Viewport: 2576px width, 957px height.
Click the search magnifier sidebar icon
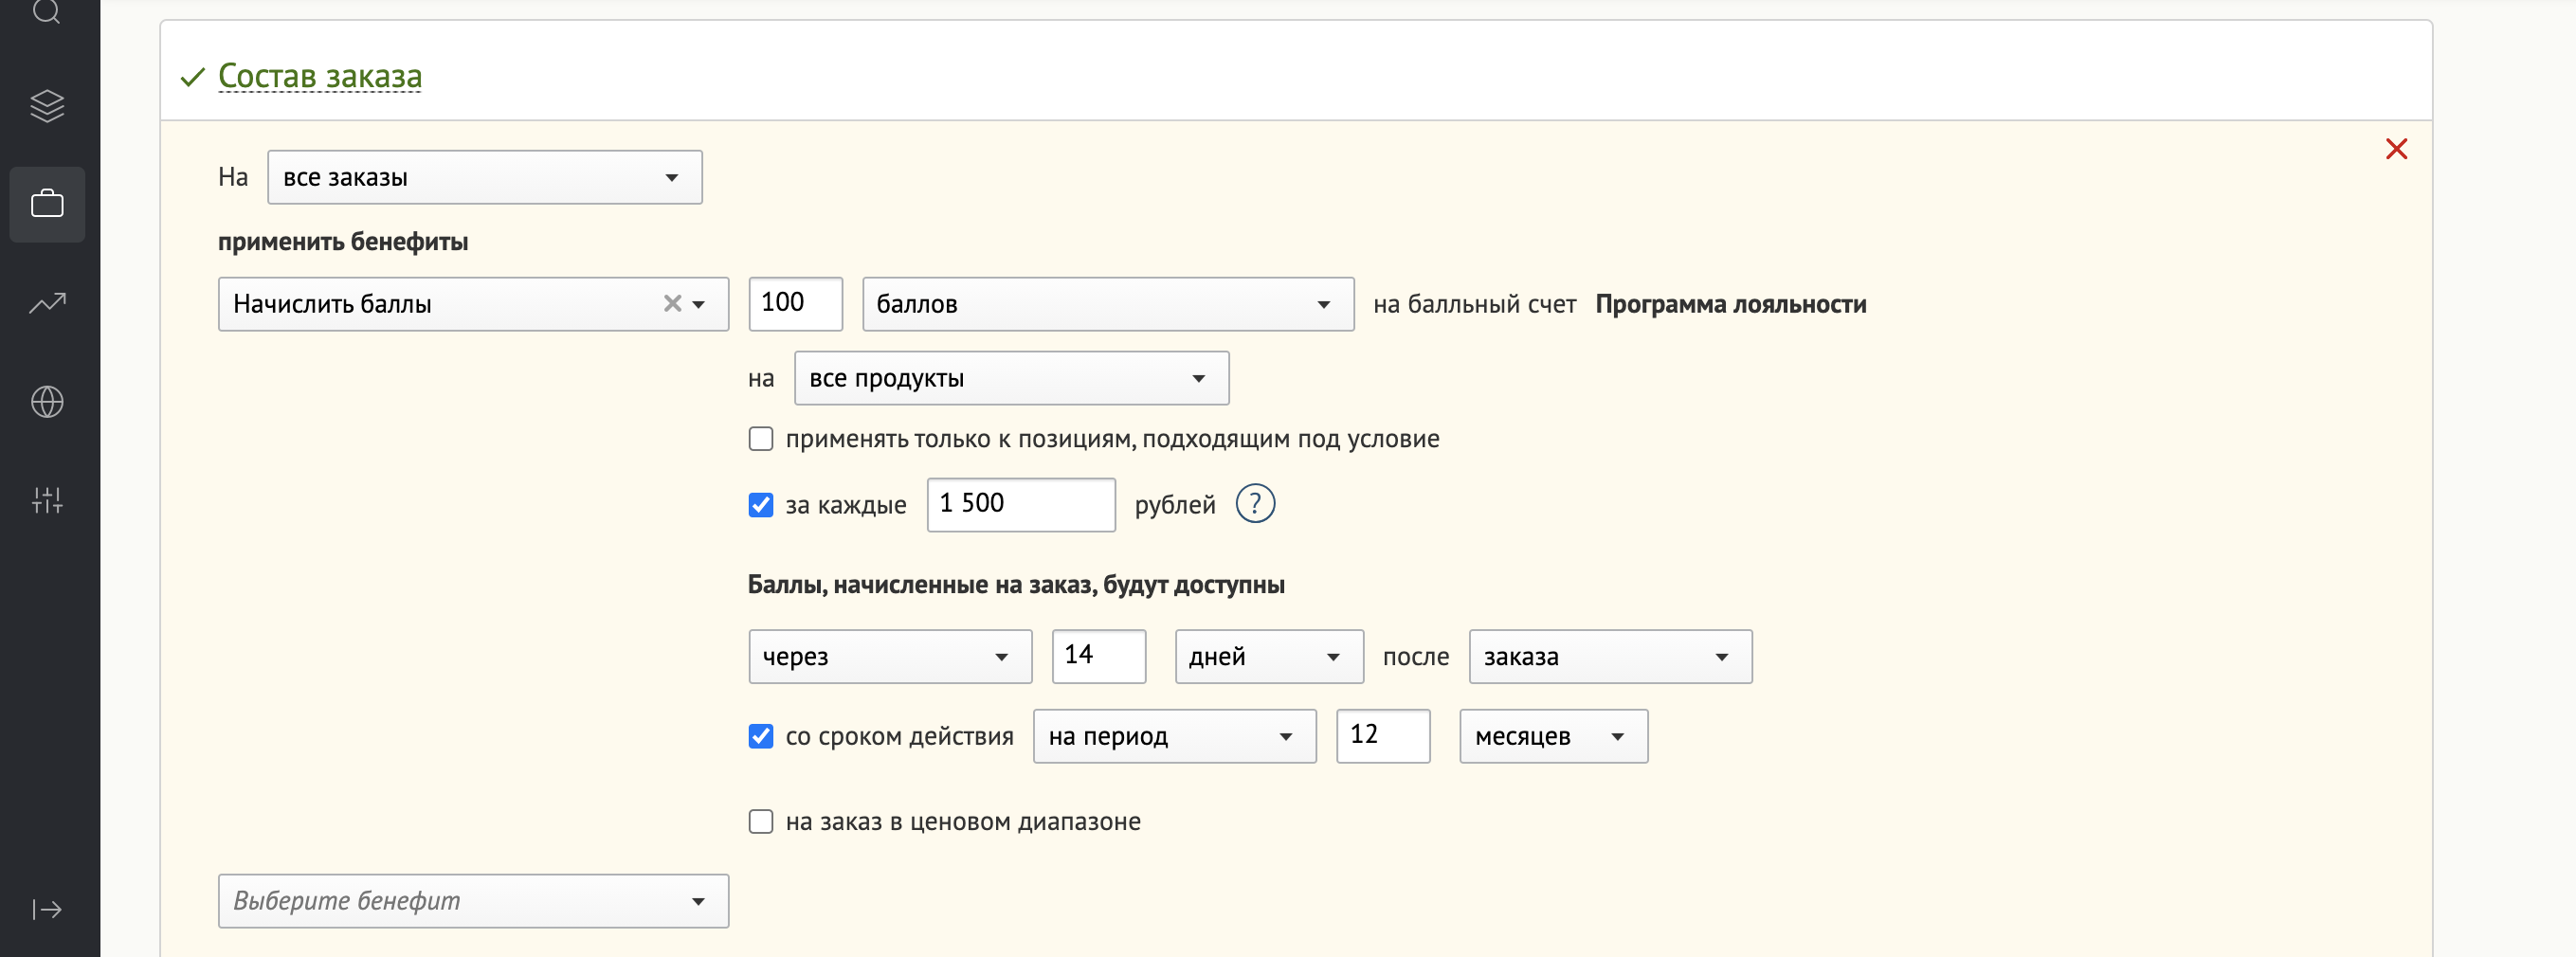47,12
